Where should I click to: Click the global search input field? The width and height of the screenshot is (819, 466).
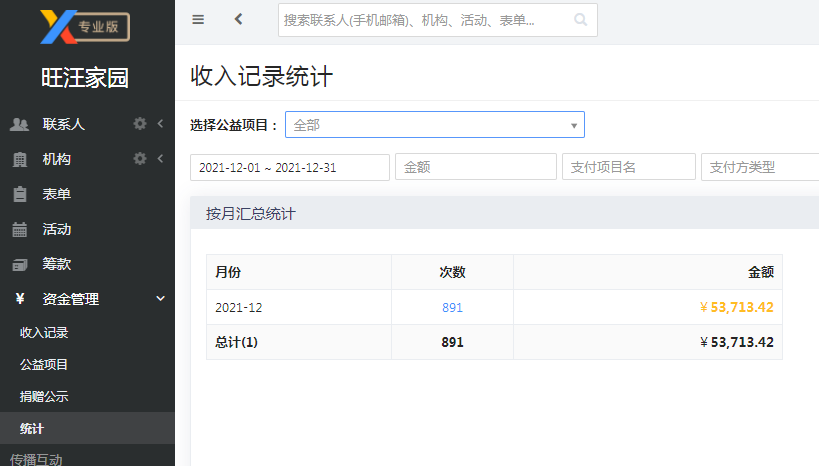[x=438, y=20]
